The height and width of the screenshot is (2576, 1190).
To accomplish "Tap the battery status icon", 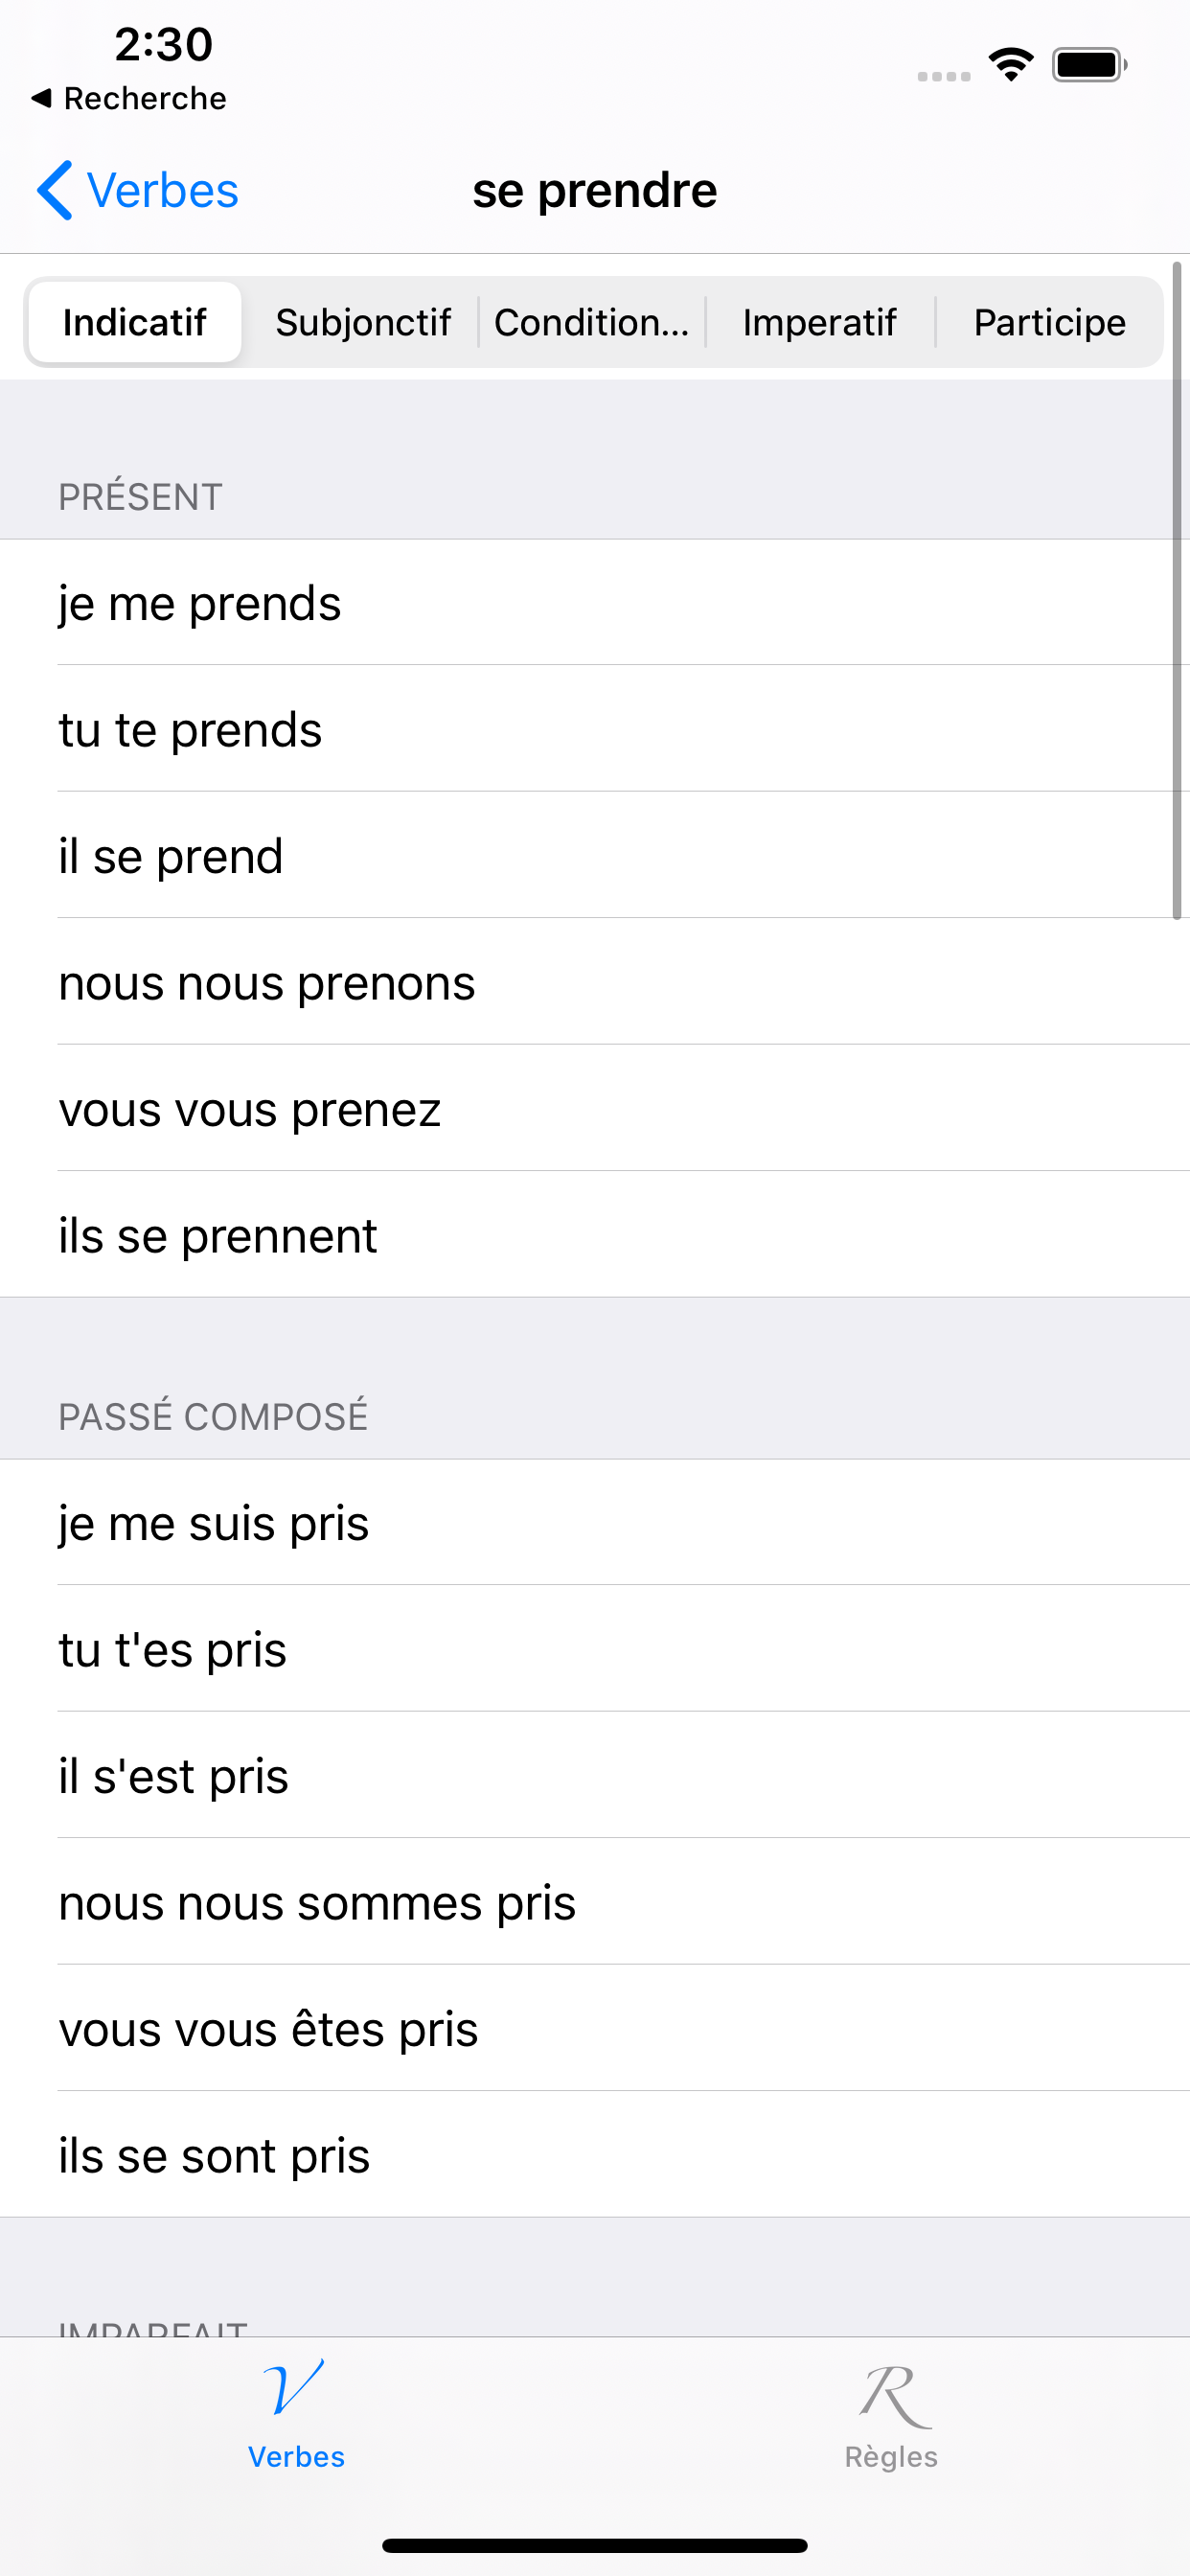I will click(x=1089, y=65).
